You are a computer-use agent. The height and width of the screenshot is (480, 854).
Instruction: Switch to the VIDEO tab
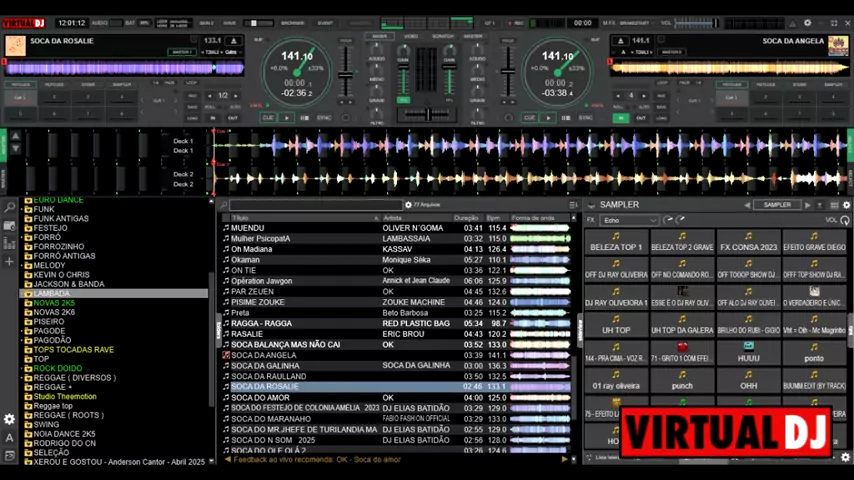tap(411, 36)
